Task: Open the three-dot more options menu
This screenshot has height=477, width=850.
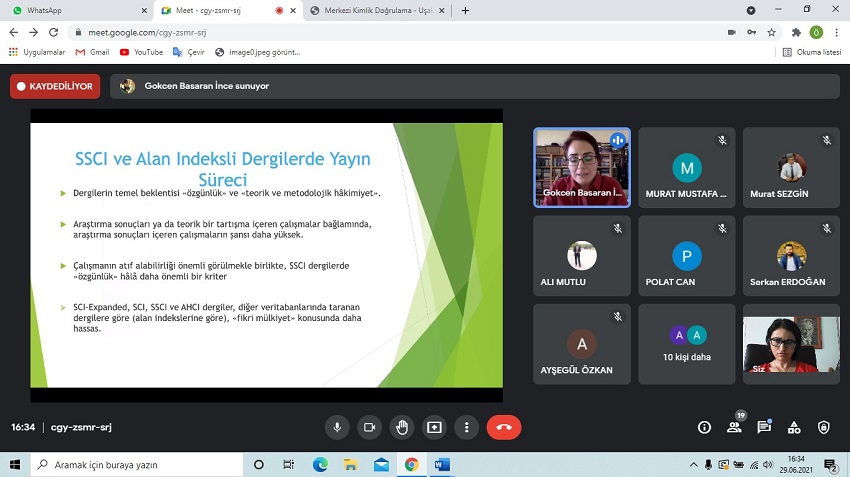Action: [x=466, y=427]
